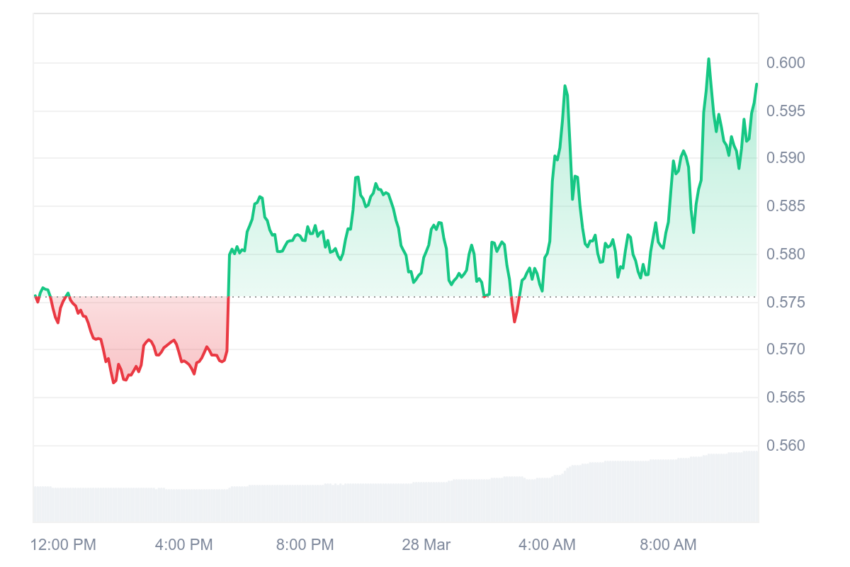Click the 0.570 price axis label
This screenshot has height=567, width=850.
click(785, 349)
